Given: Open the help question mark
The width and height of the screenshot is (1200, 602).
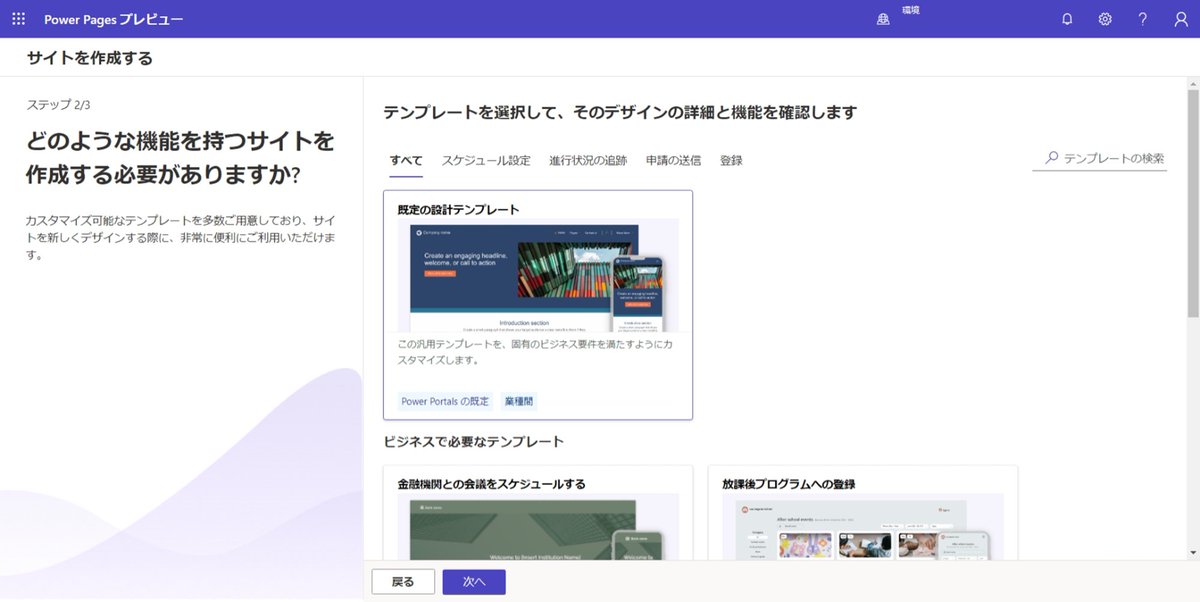Looking at the screenshot, I should tap(1142, 18).
